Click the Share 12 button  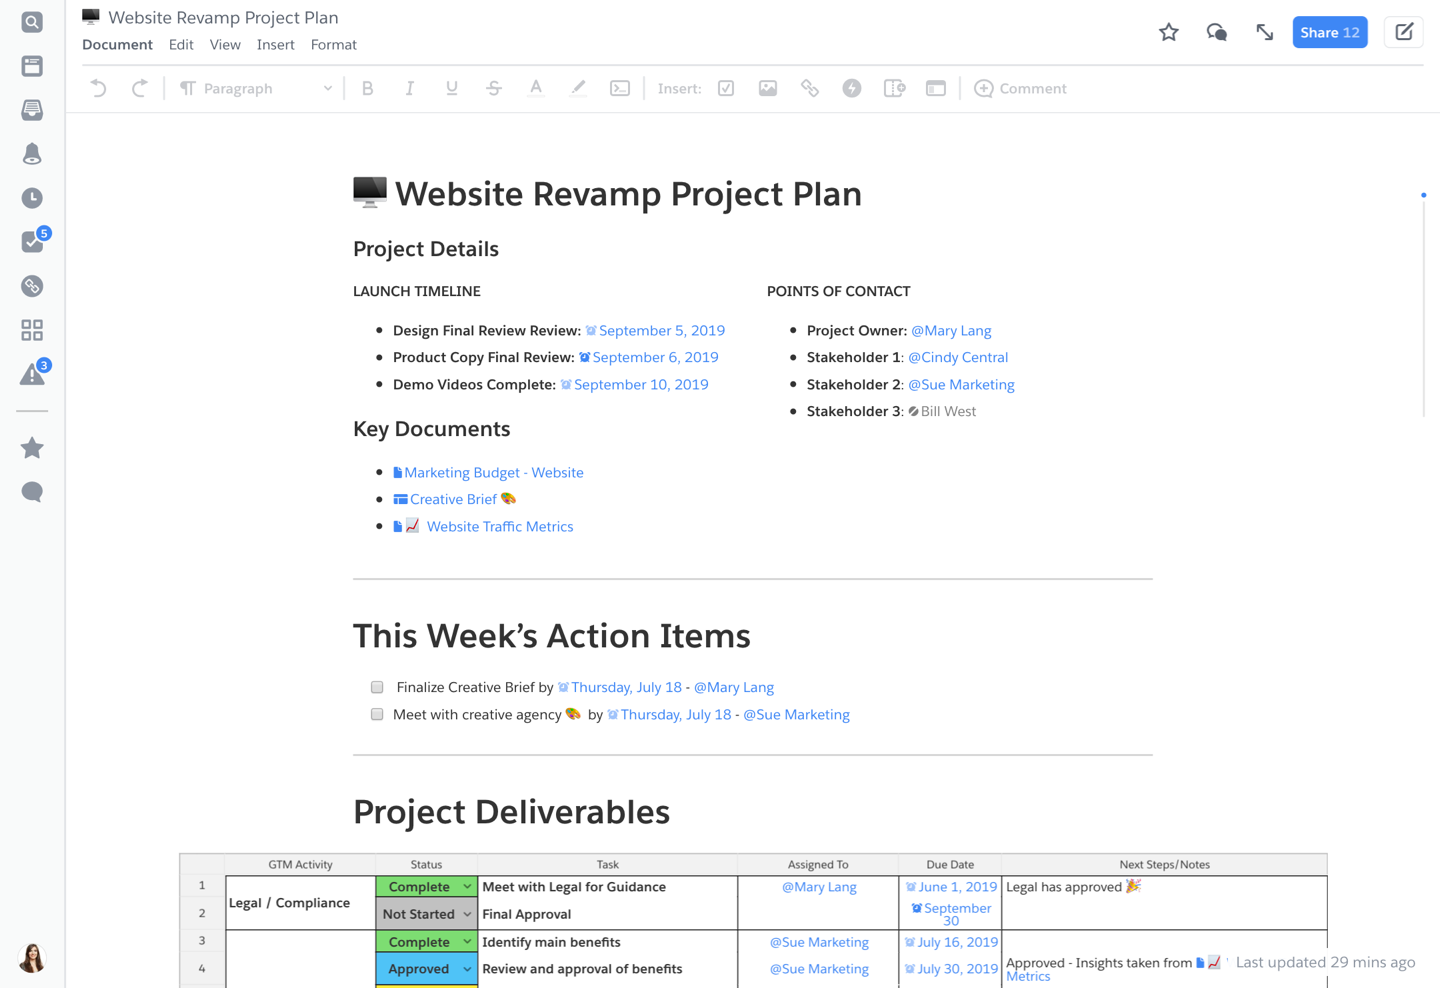tap(1329, 32)
